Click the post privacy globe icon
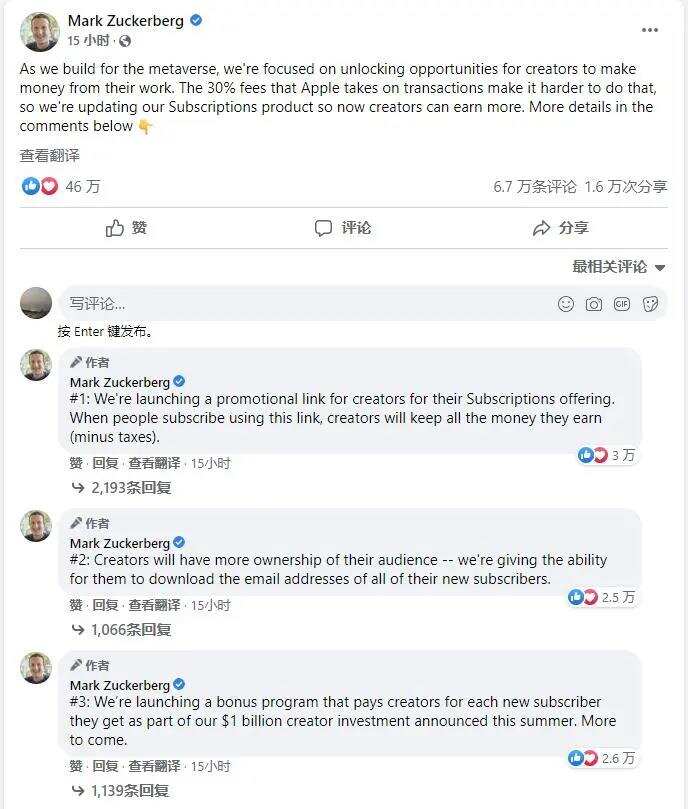 (125, 41)
